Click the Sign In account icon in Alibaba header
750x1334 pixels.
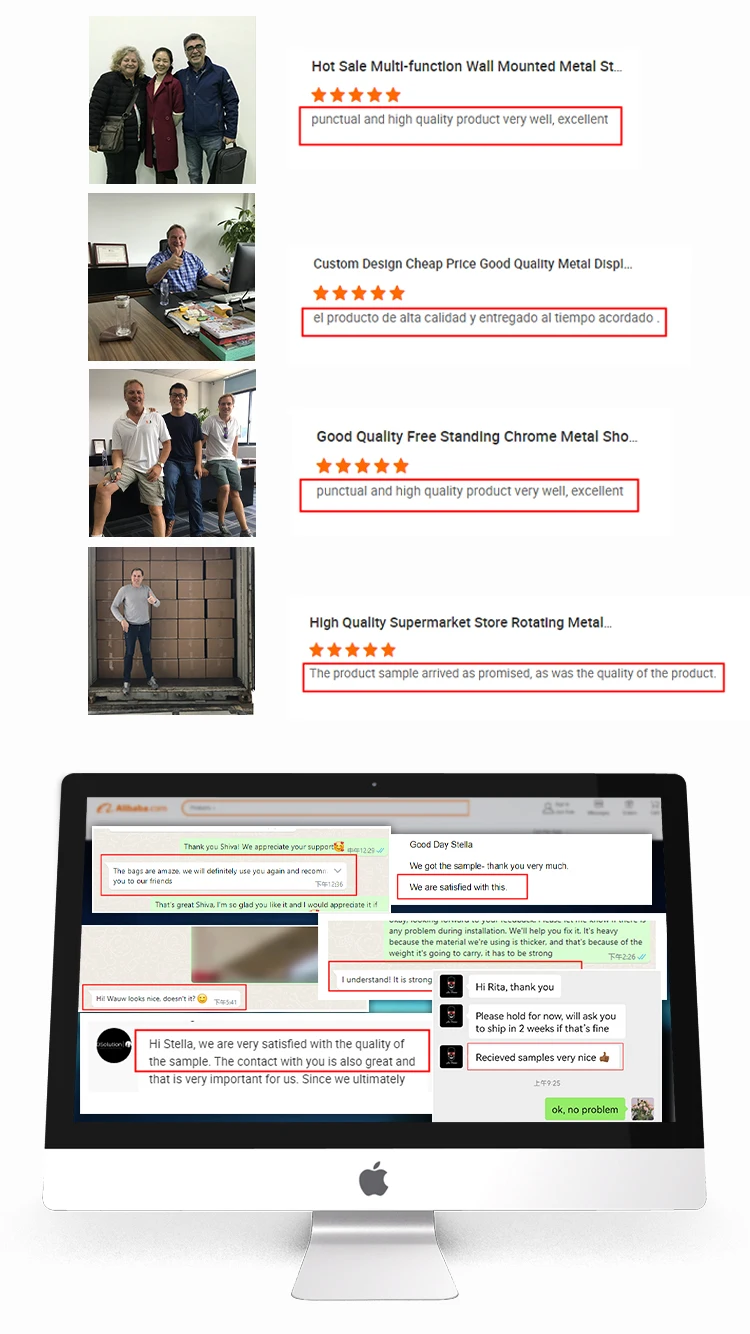point(550,806)
